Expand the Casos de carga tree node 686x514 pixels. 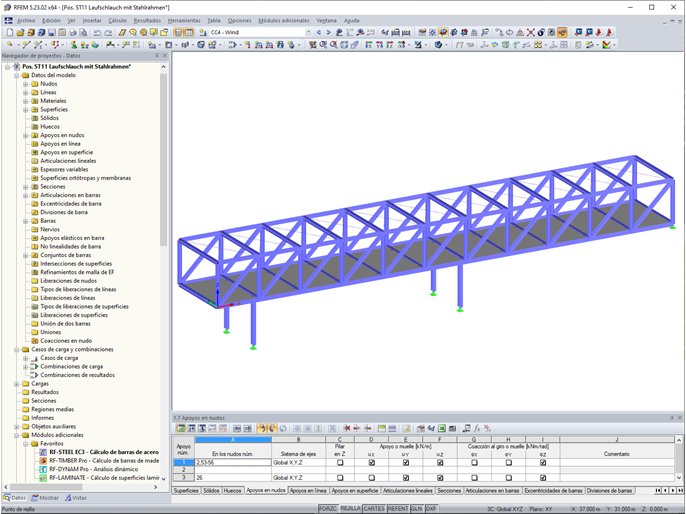[x=25, y=358]
